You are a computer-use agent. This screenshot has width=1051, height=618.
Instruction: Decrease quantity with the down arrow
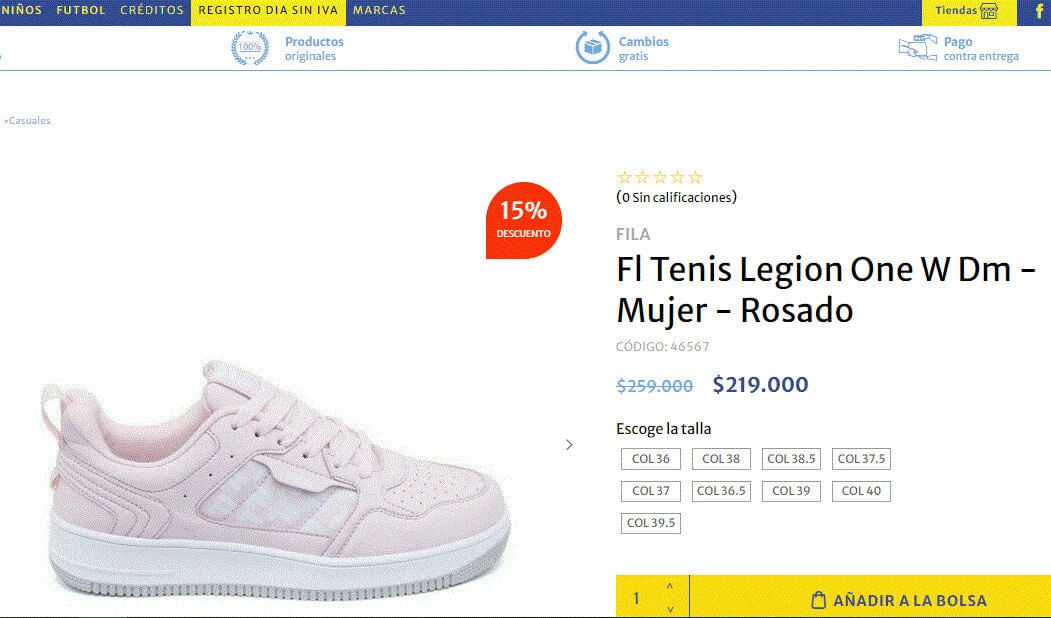(x=670, y=609)
